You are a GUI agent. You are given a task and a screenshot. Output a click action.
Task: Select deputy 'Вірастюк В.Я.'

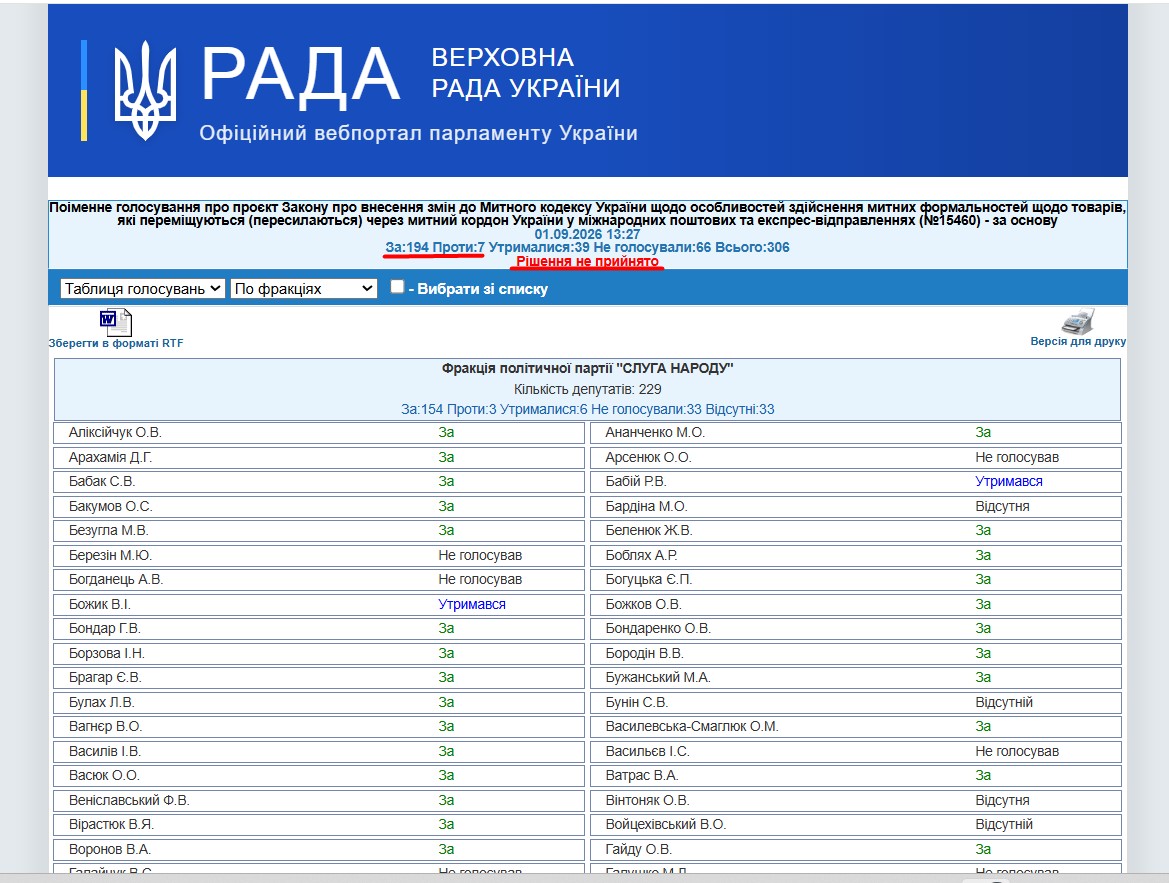pyautogui.click(x=111, y=824)
